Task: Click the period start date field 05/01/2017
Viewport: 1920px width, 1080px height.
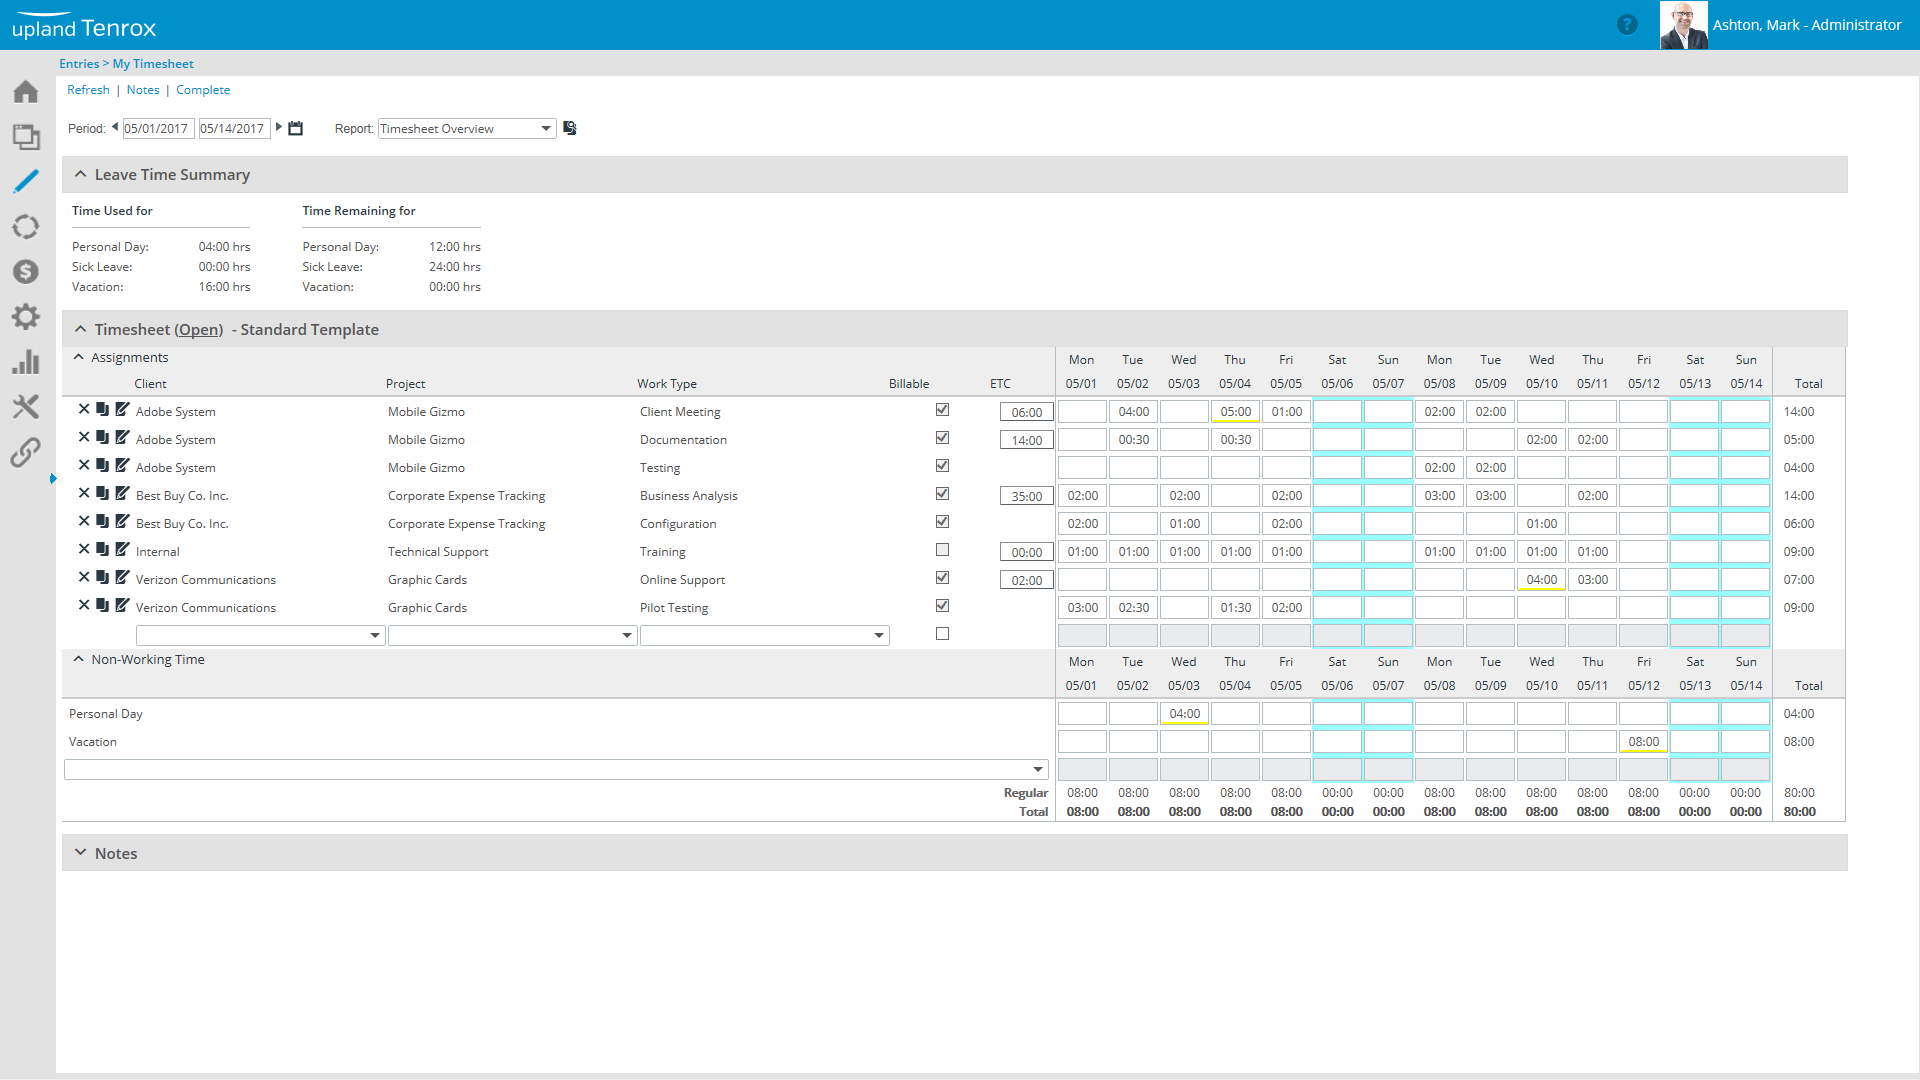Action: click(x=157, y=129)
